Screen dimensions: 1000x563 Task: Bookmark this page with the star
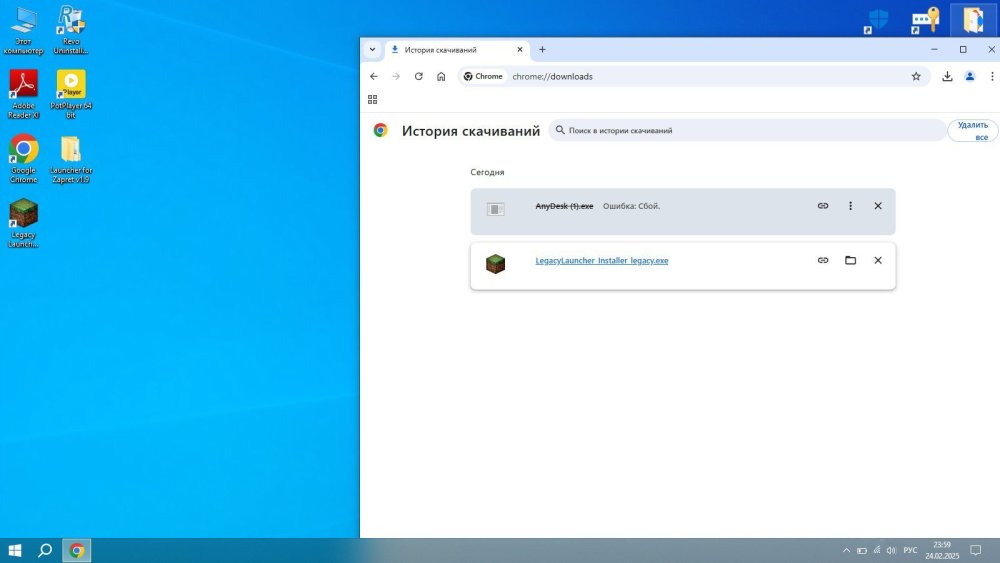point(916,77)
